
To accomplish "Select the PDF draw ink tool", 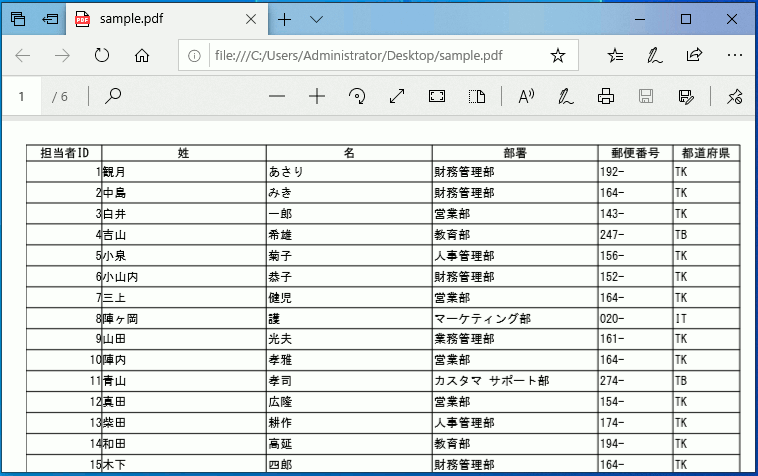I will point(566,96).
